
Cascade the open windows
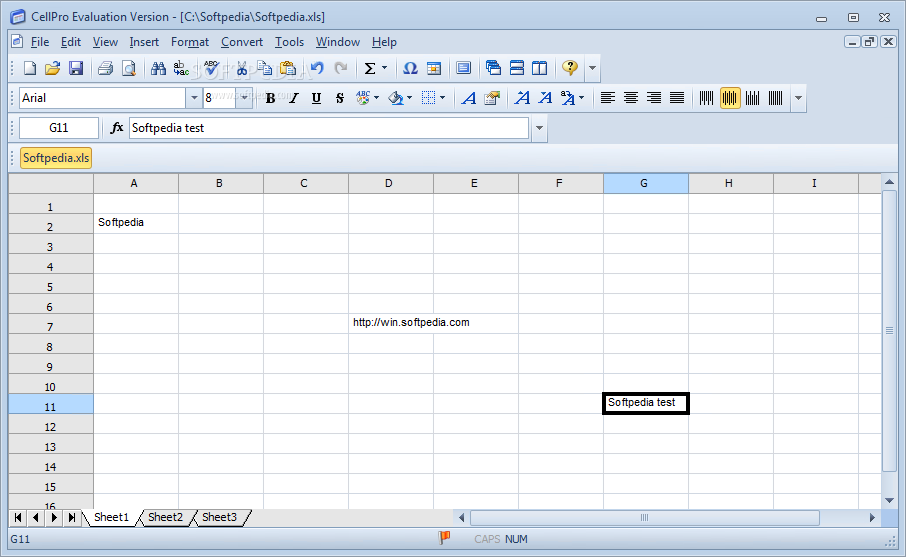point(493,68)
